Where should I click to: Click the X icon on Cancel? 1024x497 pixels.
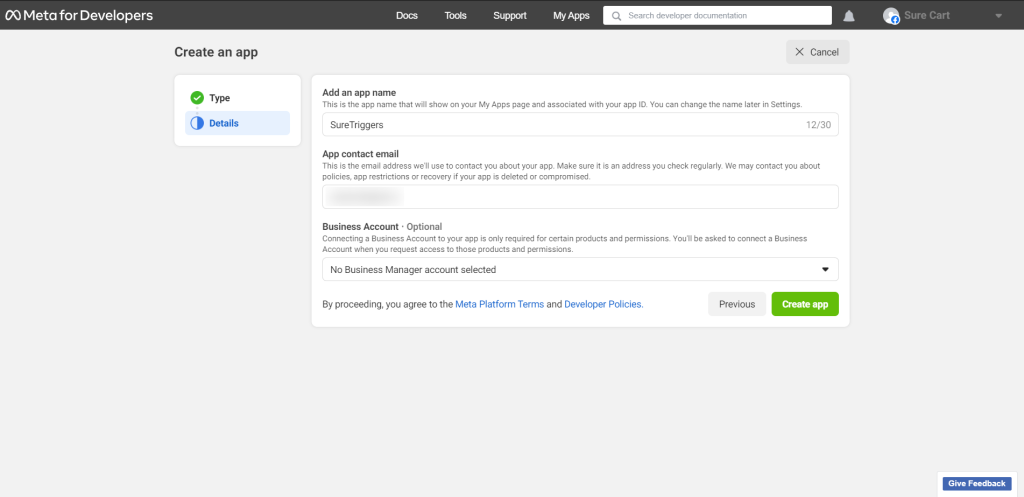coord(799,52)
